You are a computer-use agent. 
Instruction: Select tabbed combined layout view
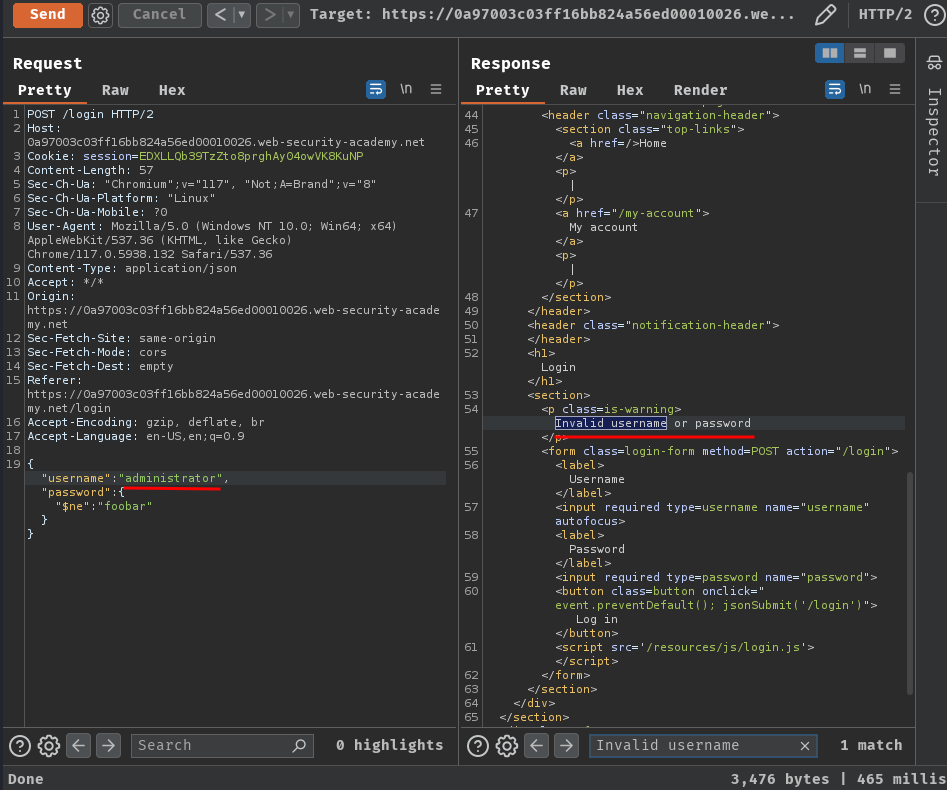[890, 53]
